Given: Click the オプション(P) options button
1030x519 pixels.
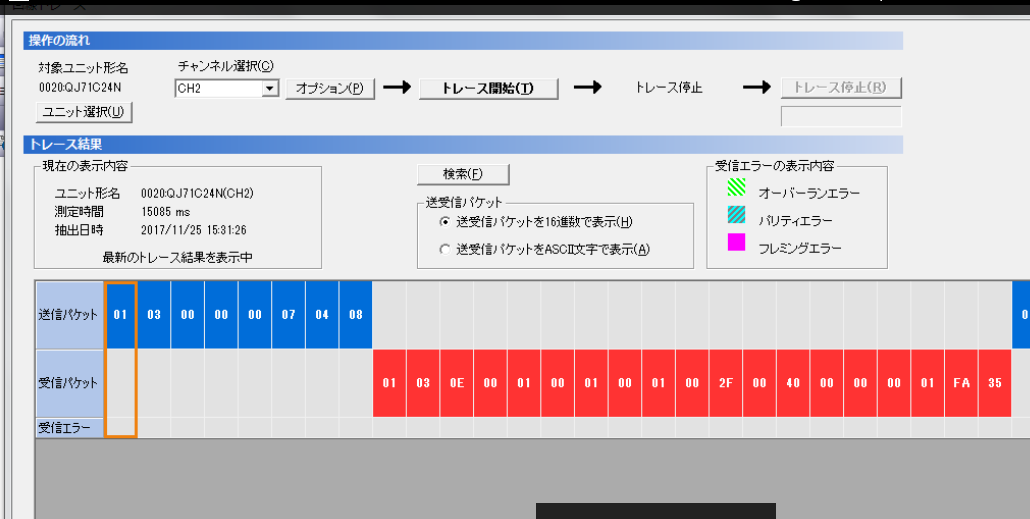Looking at the screenshot, I should 331,88.
